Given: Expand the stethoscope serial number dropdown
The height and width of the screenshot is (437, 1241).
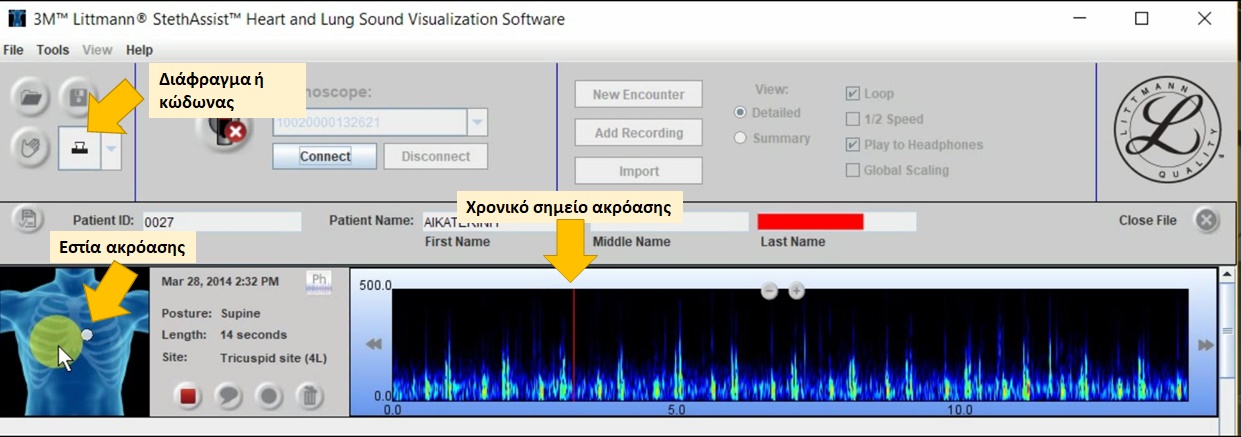Looking at the screenshot, I should coord(477,123).
